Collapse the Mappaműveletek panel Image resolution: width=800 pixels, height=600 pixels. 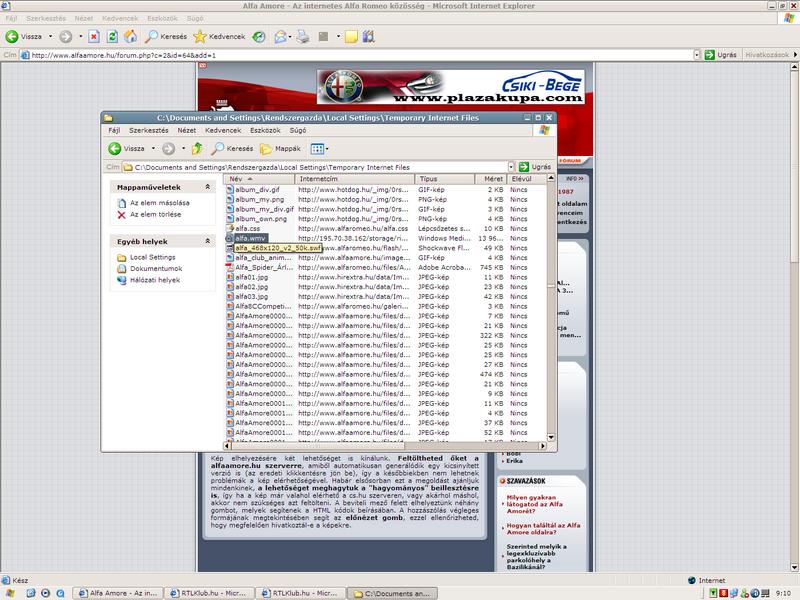(208, 187)
